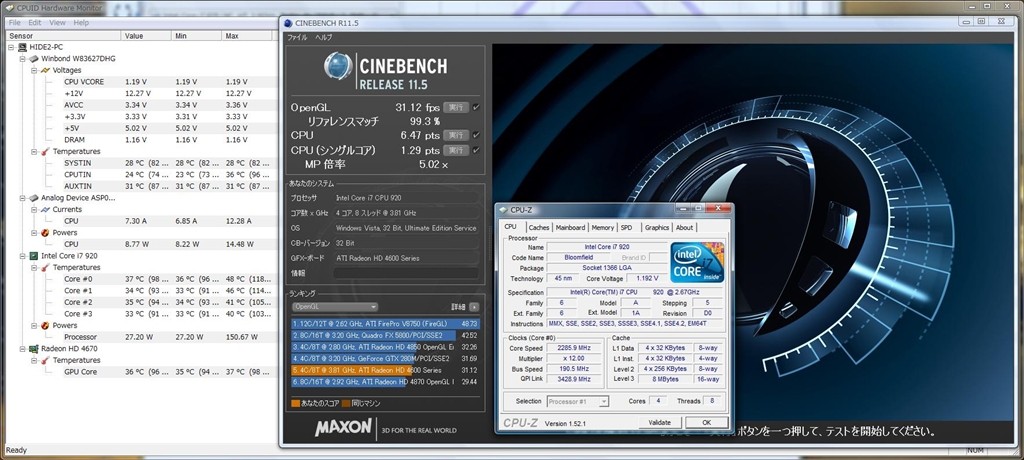Click the orange 'your score' legend swatch
This screenshot has height=460, width=1024.
click(x=294, y=403)
